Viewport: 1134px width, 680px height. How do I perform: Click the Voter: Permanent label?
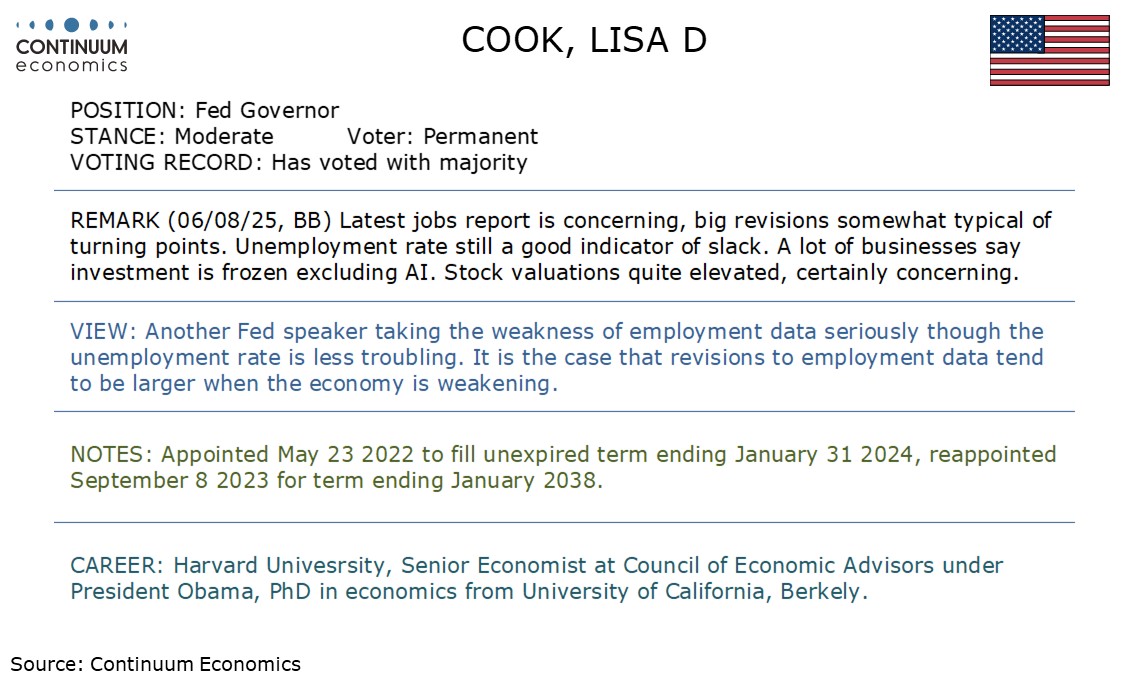(443, 136)
